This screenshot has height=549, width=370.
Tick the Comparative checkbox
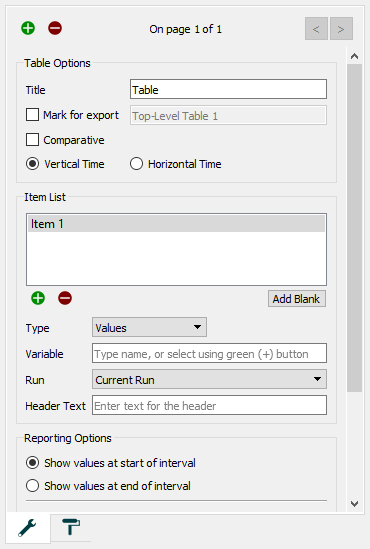pos(32,140)
